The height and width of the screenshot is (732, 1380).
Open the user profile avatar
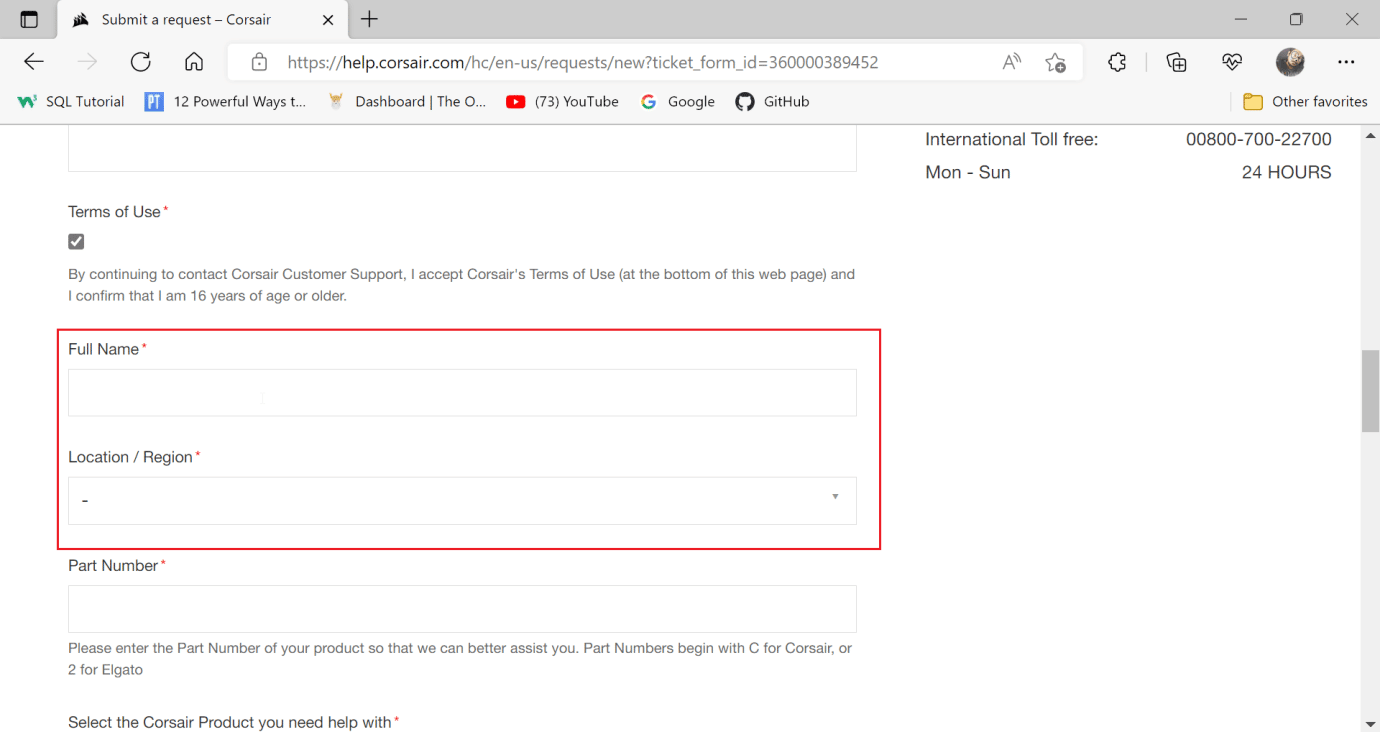[x=1290, y=62]
